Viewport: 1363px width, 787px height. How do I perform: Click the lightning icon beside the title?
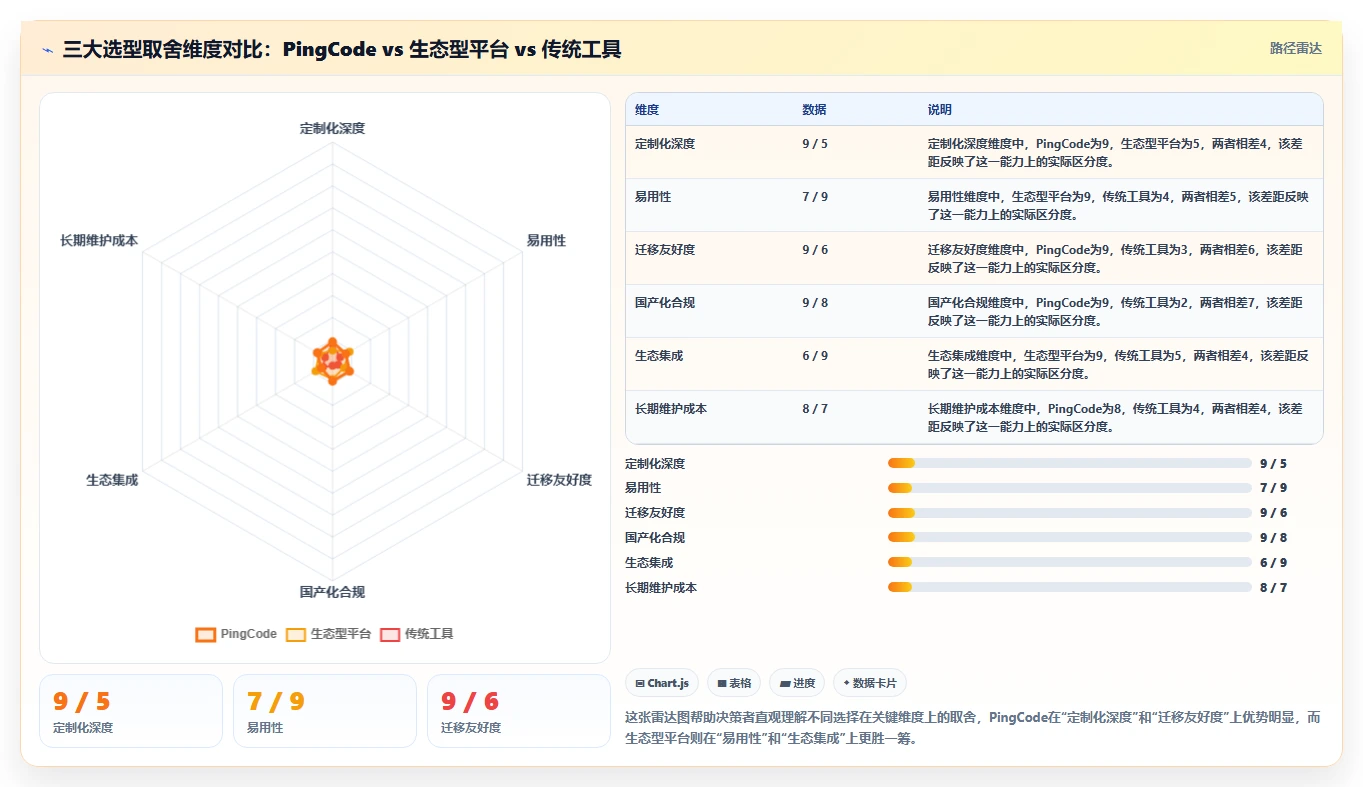(x=47, y=50)
